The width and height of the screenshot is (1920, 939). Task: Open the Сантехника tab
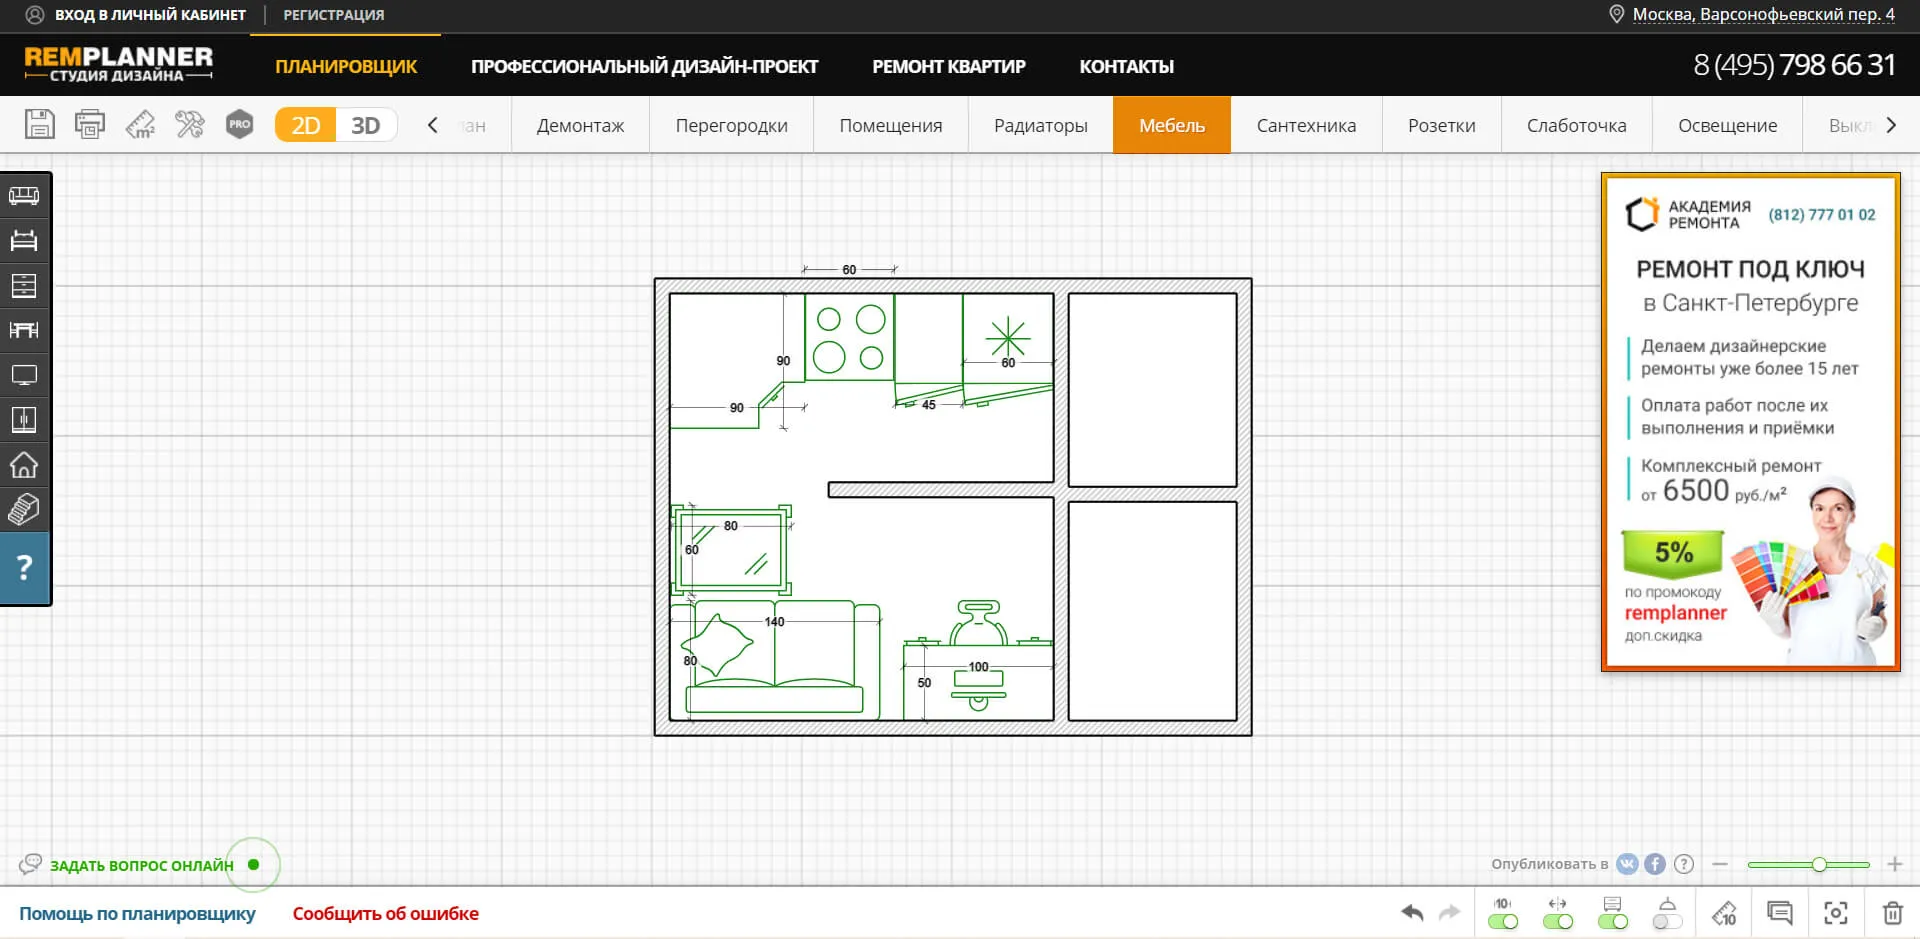click(x=1306, y=125)
